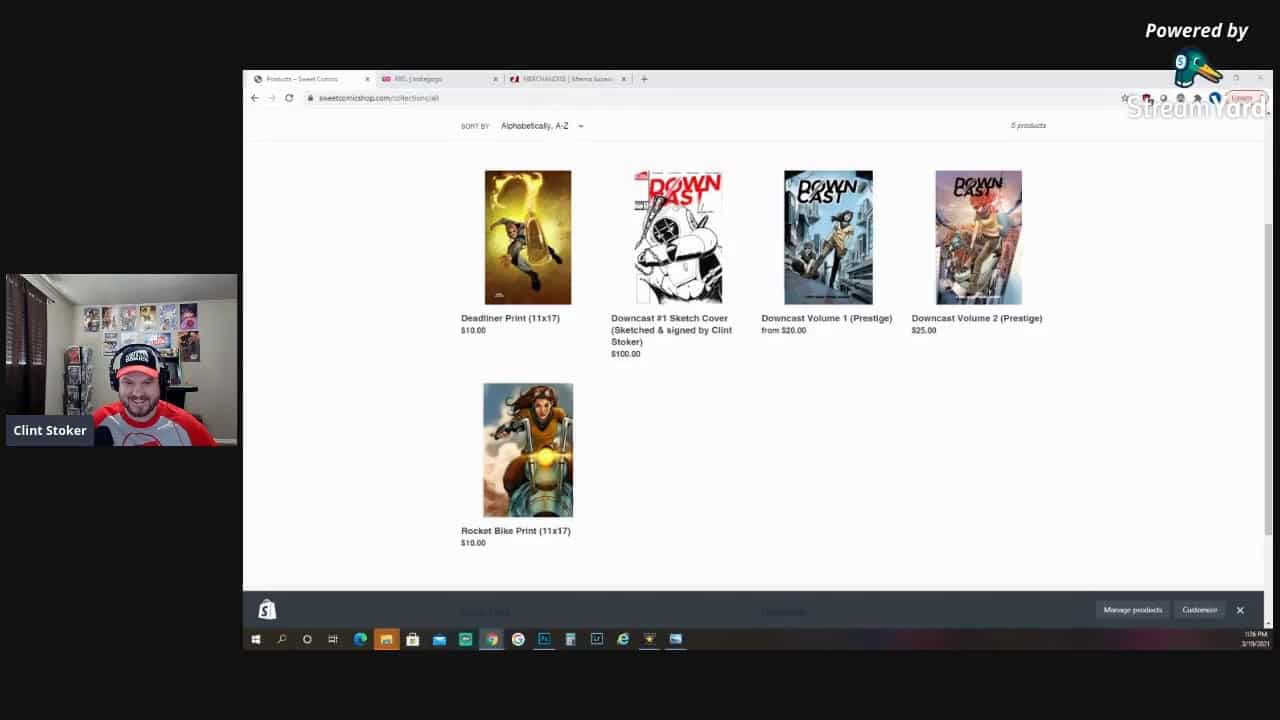
Task: Dismiss the Shopify admin bar
Action: [1240, 610]
